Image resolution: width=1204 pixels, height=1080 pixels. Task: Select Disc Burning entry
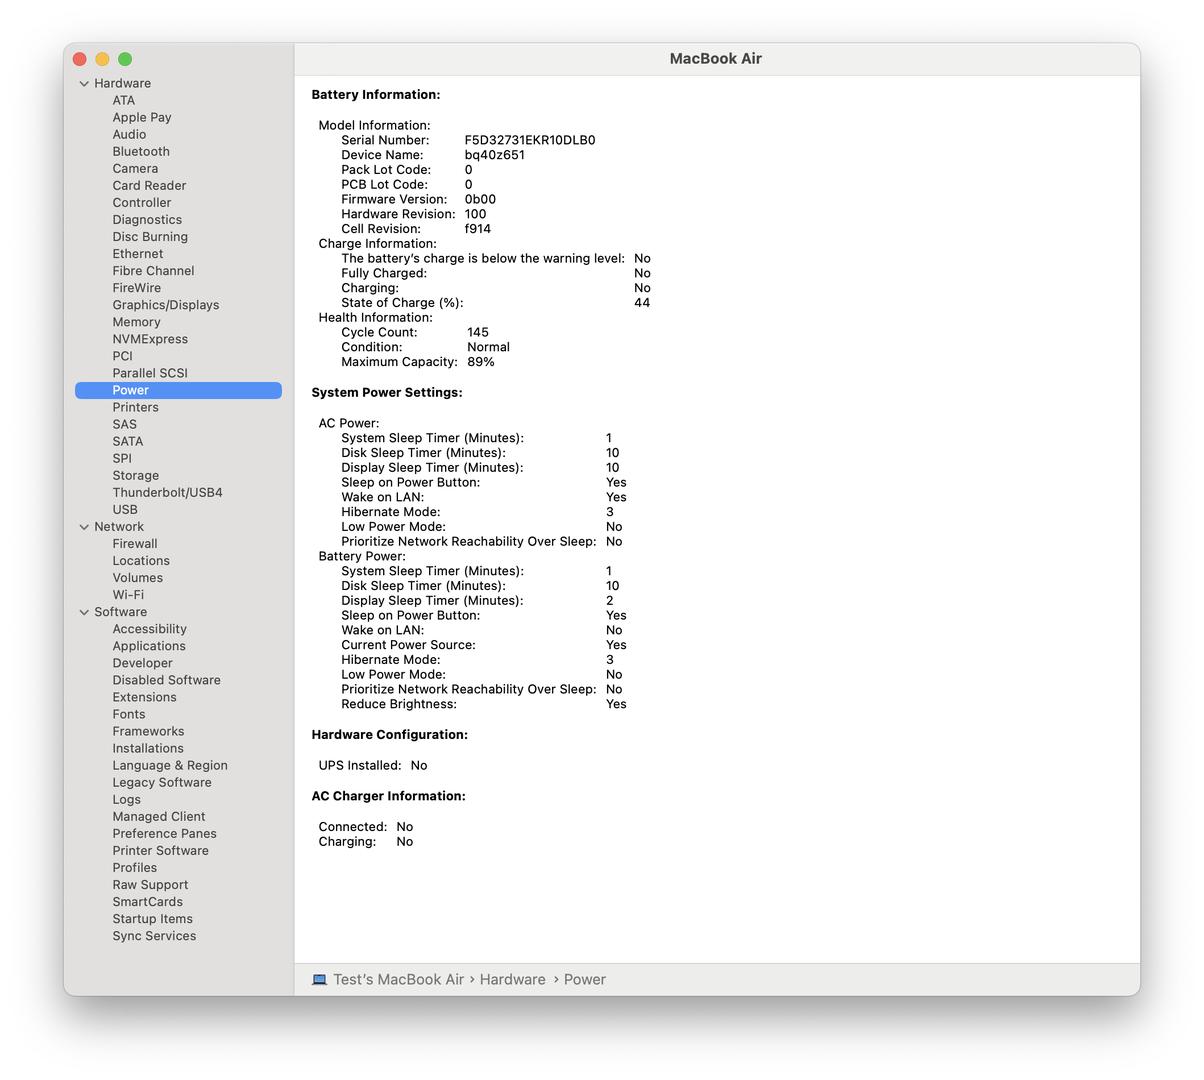tap(150, 236)
